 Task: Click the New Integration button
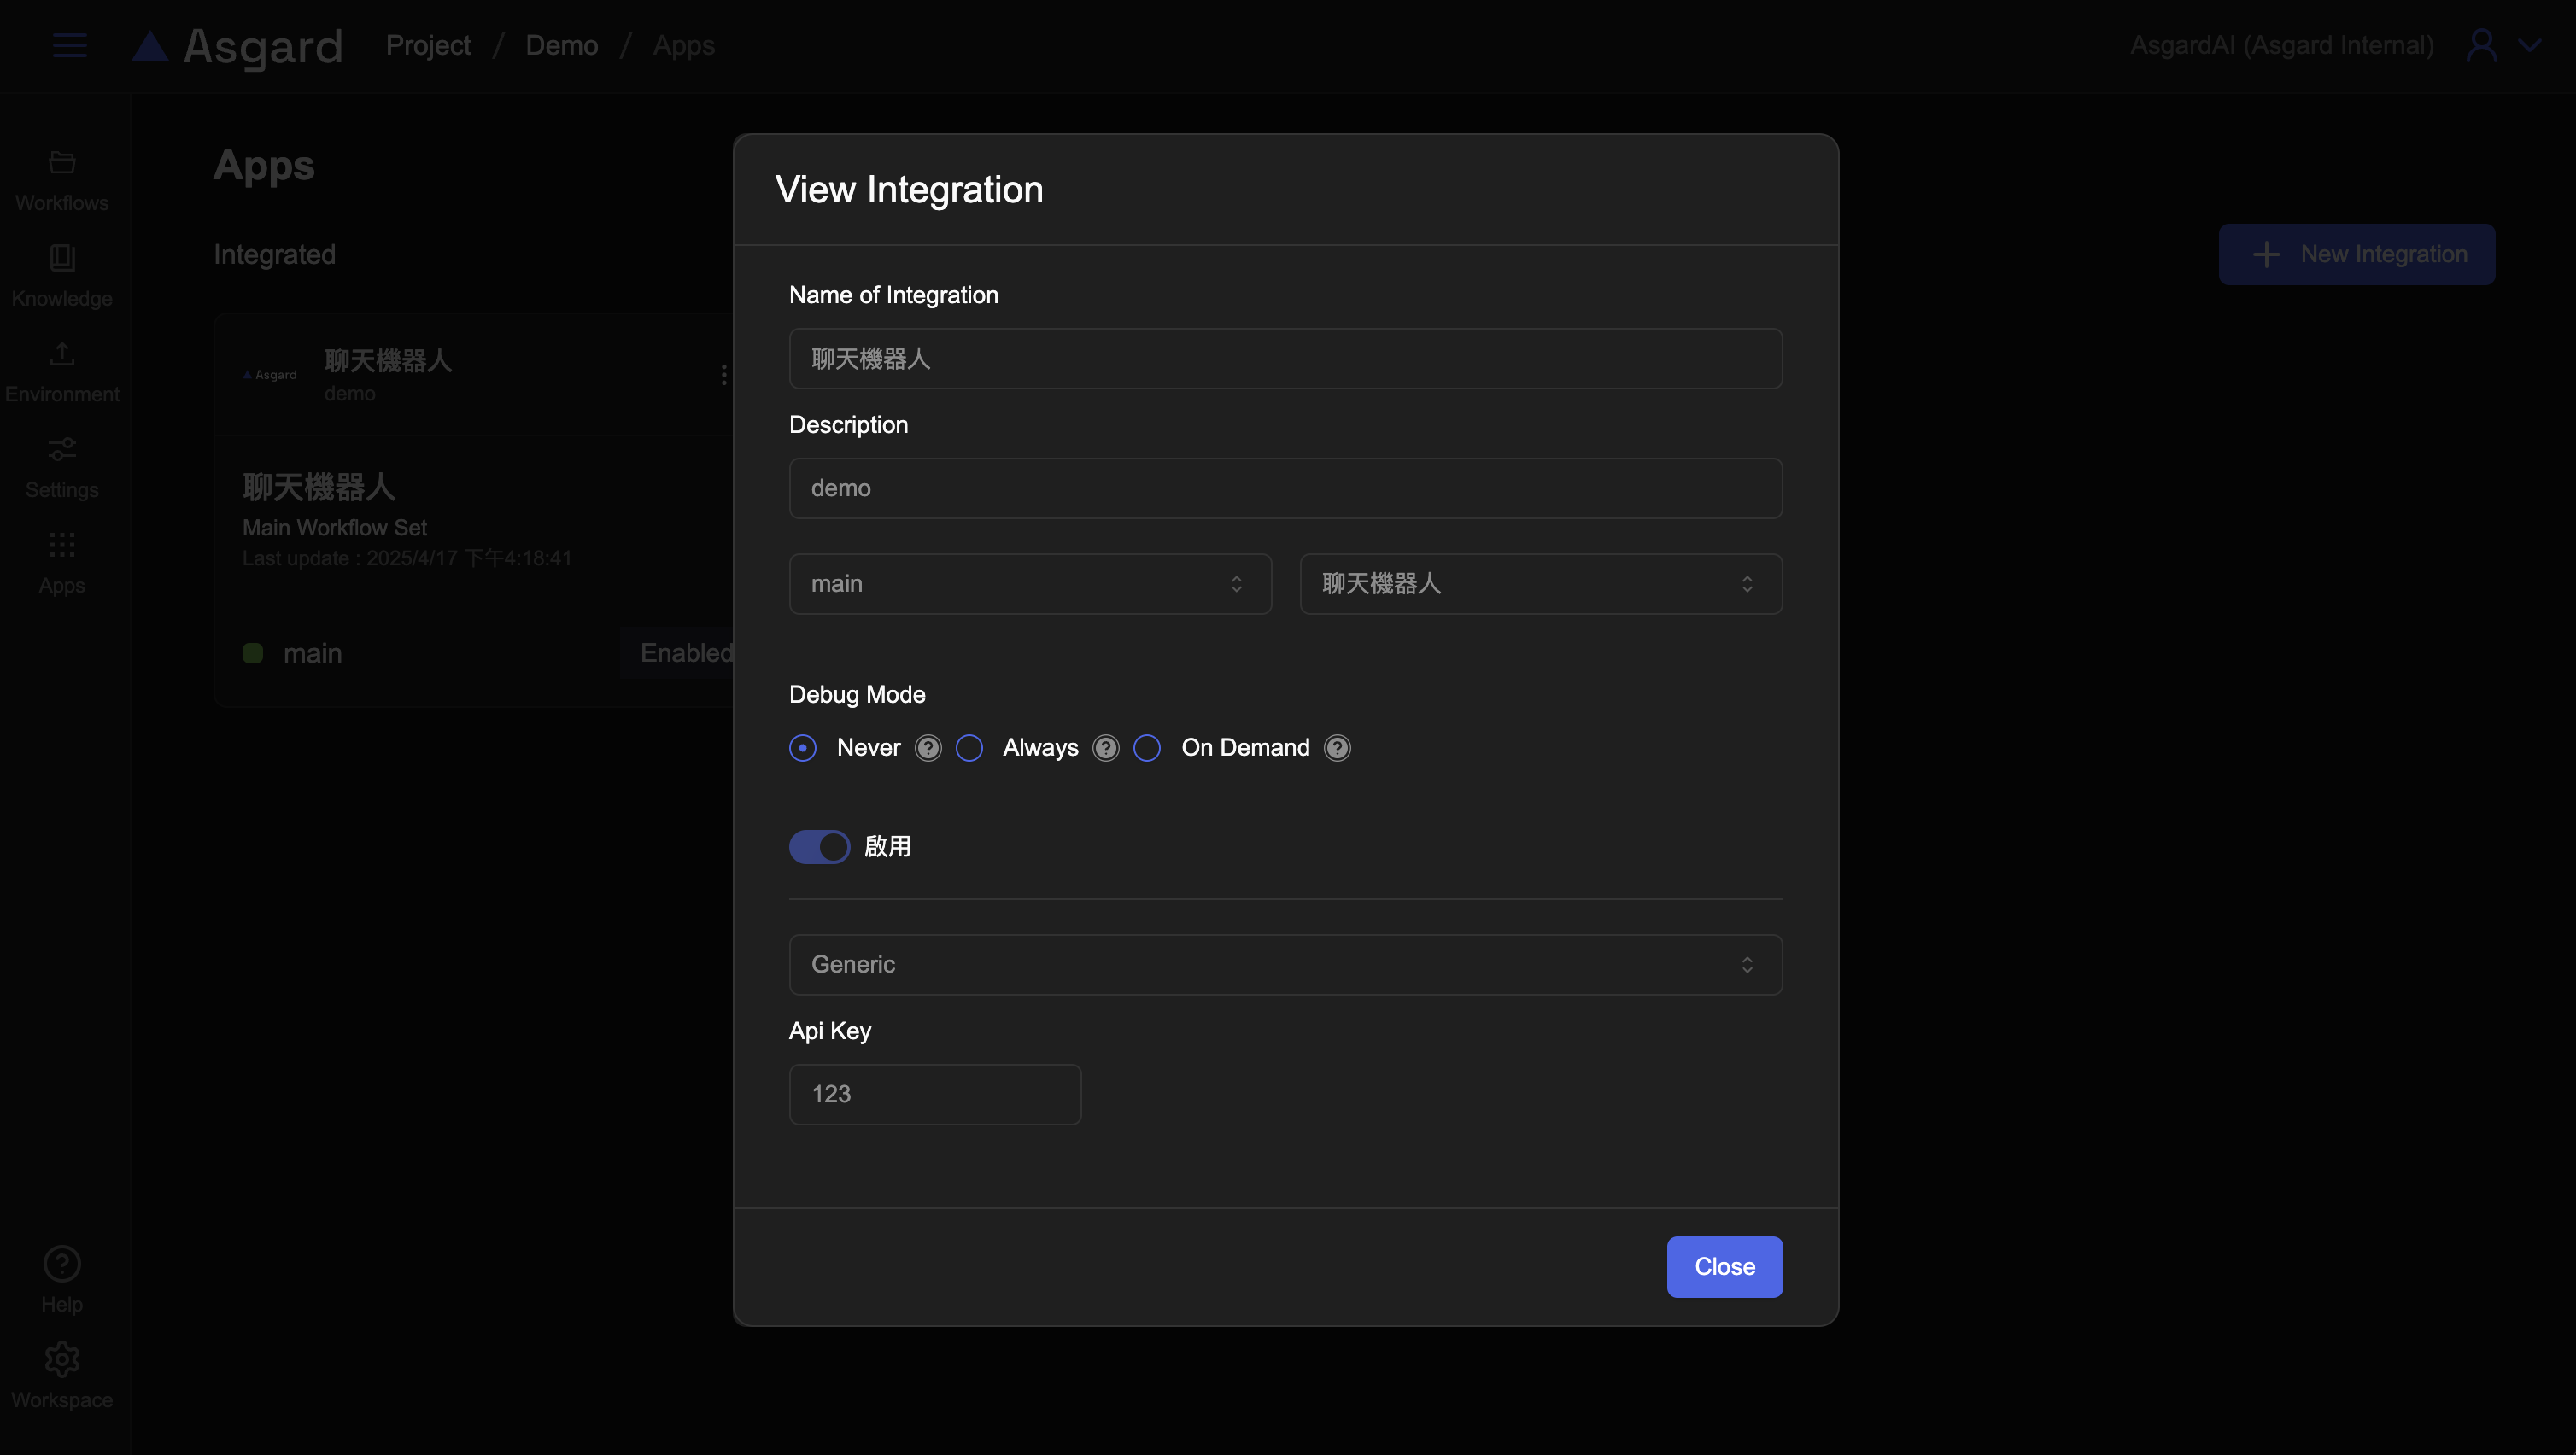[x=2356, y=254]
